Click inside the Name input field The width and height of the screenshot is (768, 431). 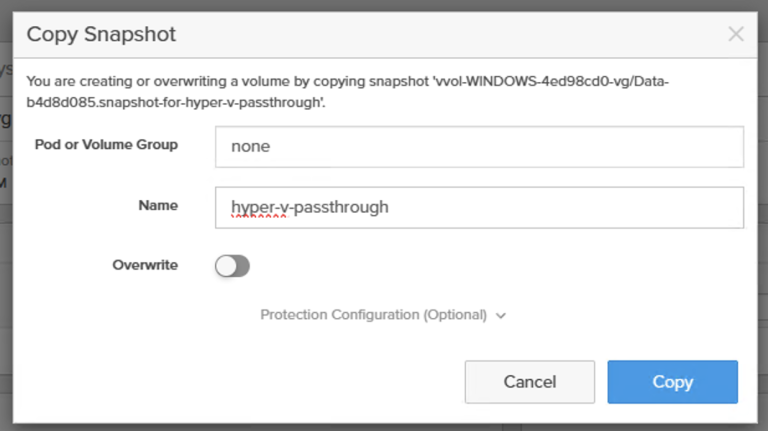pos(479,207)
